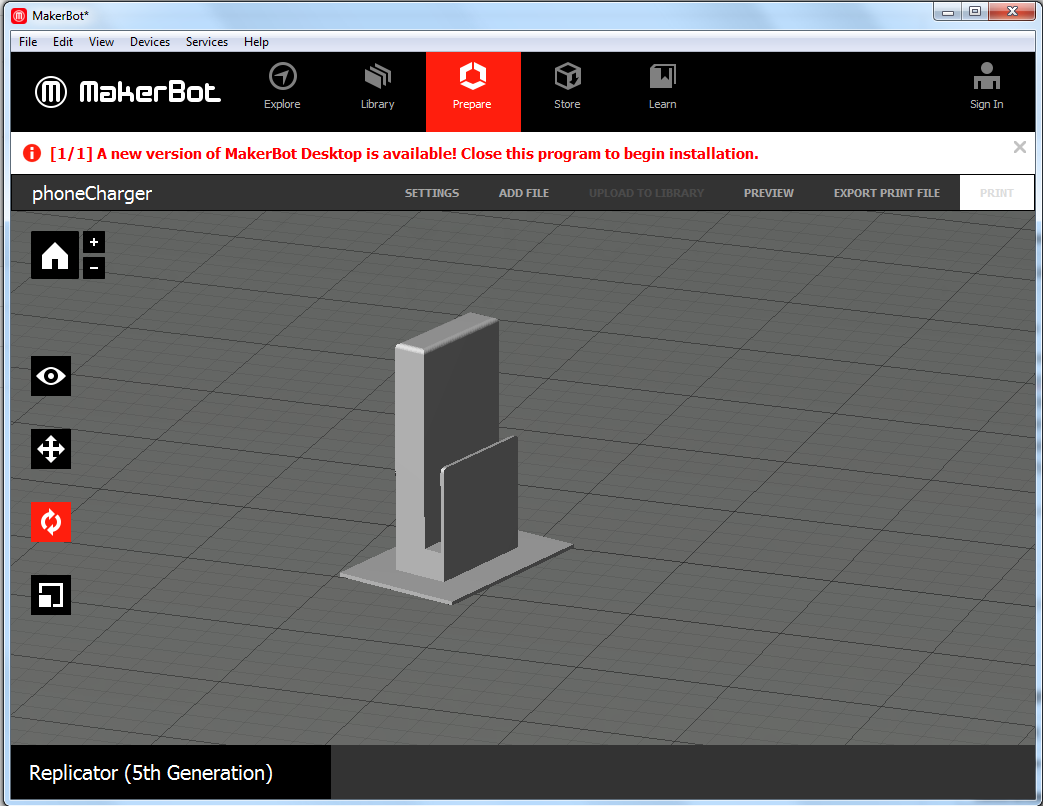
Task: Click Replicator (5th Generation) device label
Action: [151, 773]
